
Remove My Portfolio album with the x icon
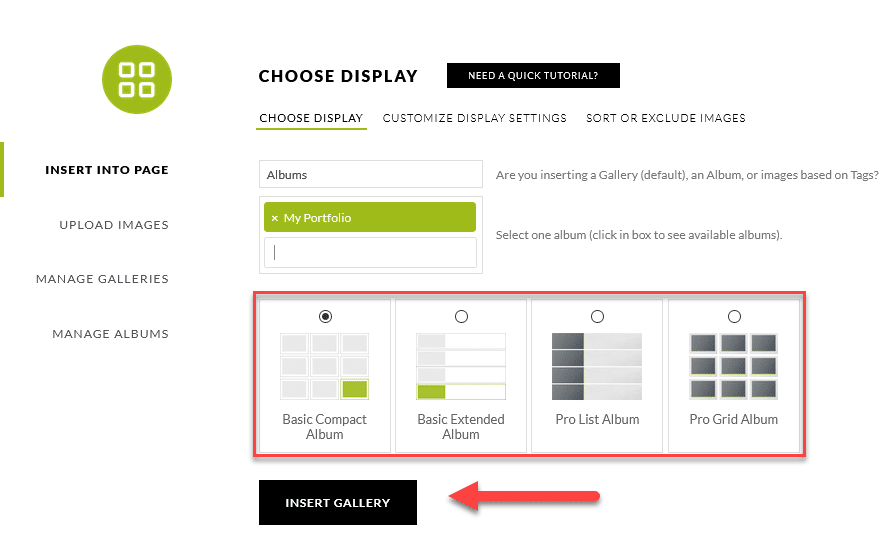tap(275, 218)
